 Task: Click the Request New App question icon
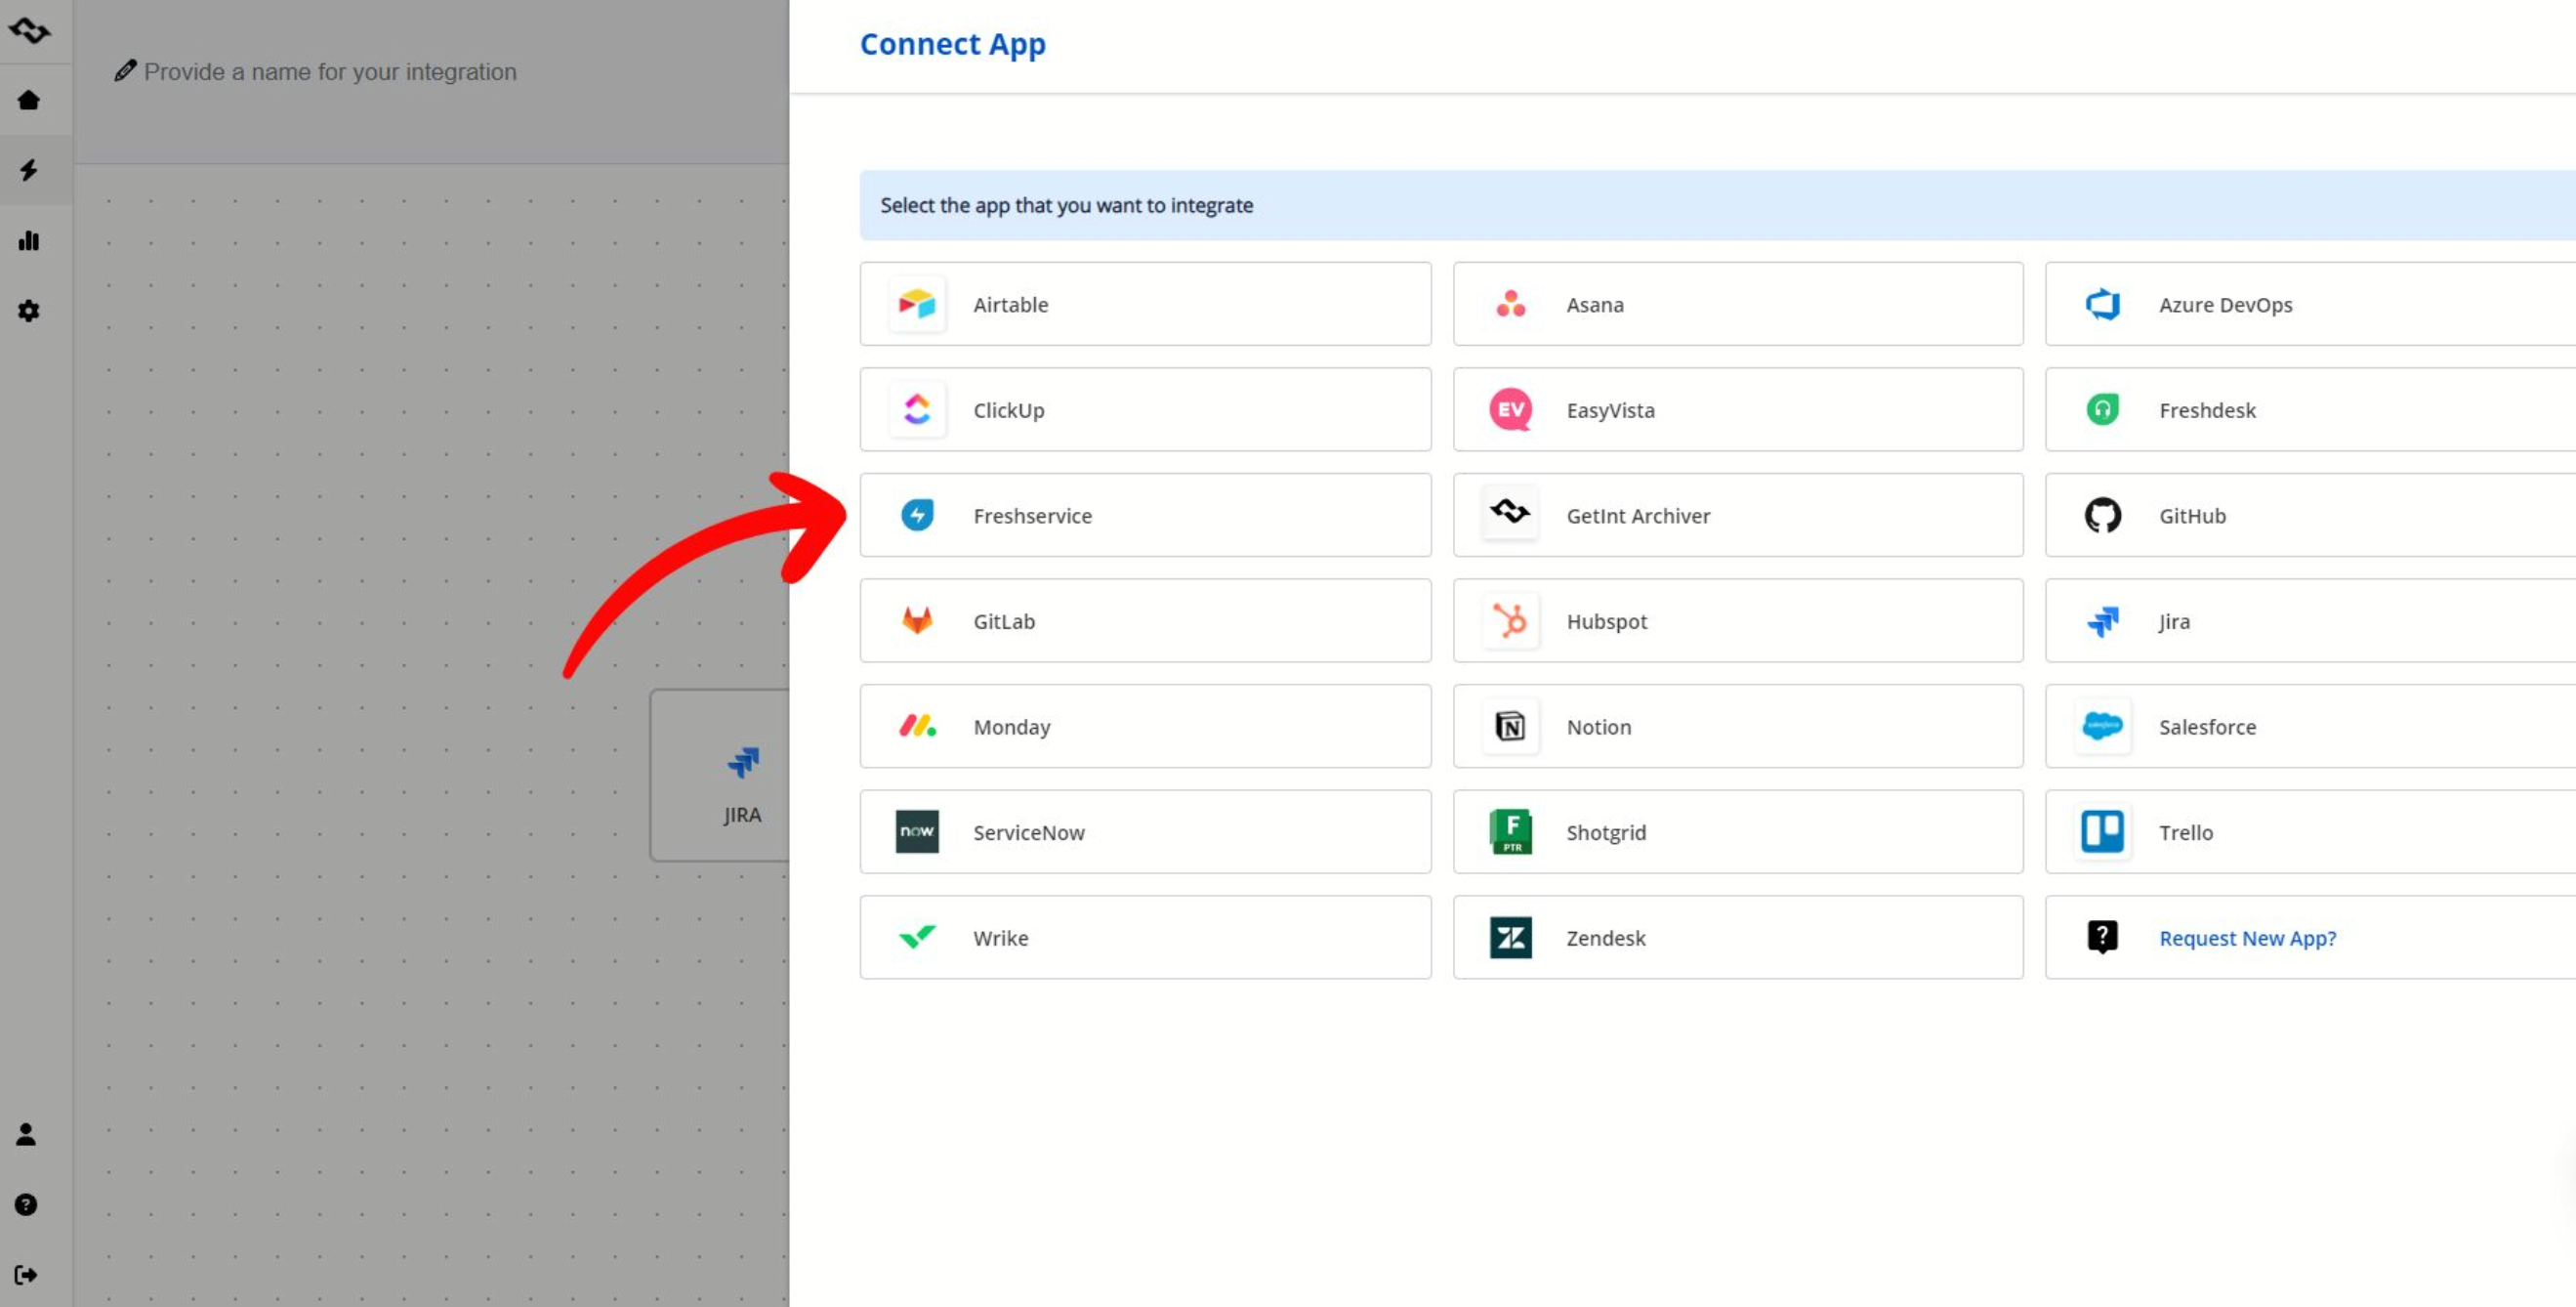click(2103, 937)
